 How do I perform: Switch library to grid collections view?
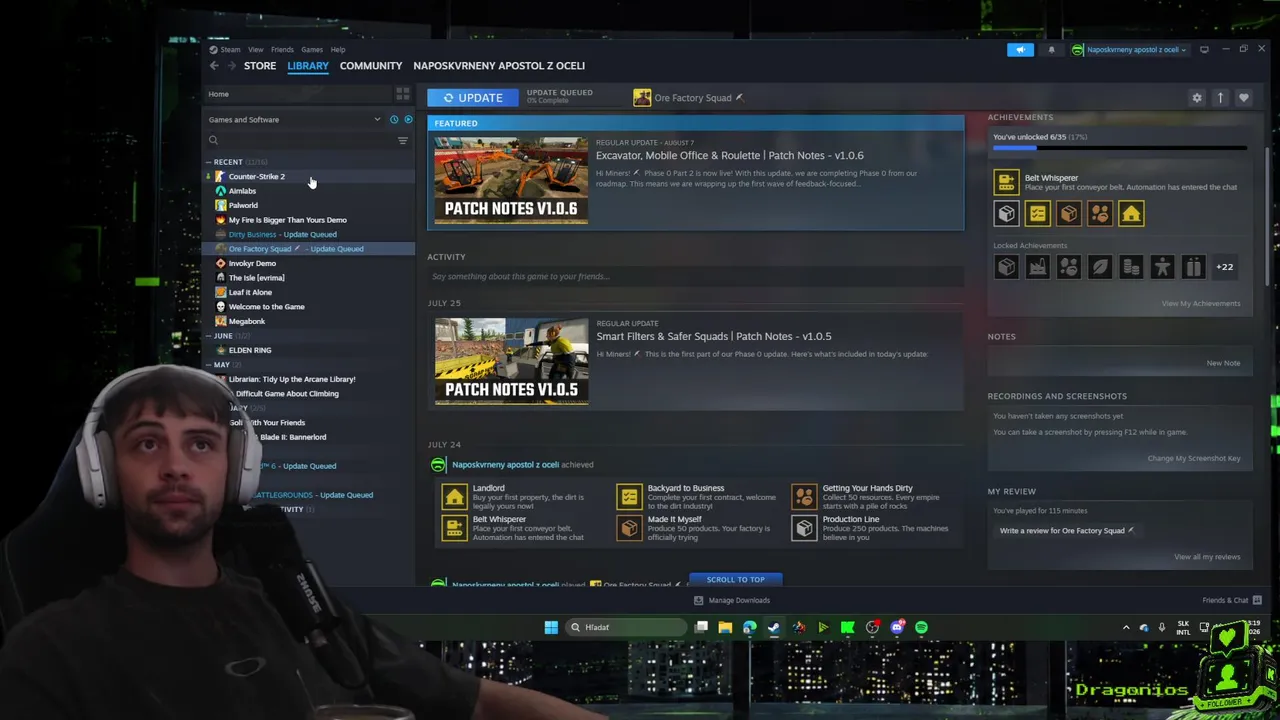point(402,94)
